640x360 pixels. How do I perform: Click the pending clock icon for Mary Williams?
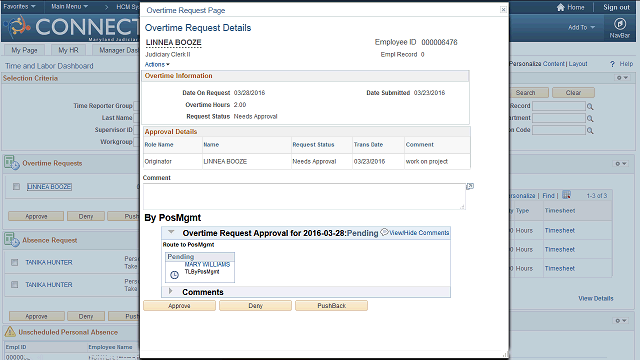[174, 275]
